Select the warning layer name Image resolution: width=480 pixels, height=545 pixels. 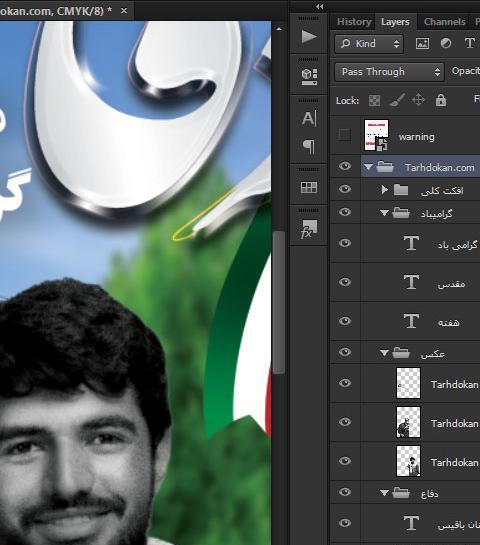point(416,137)
